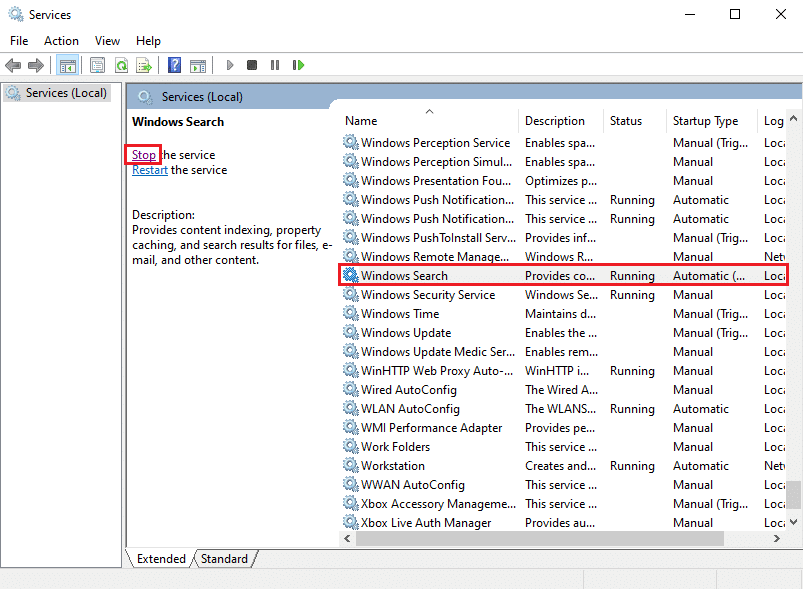The height and width of the screenshot is (589, 803).
Task: Click the horizontal scrollbar right arrow
Action: (777, 538)
